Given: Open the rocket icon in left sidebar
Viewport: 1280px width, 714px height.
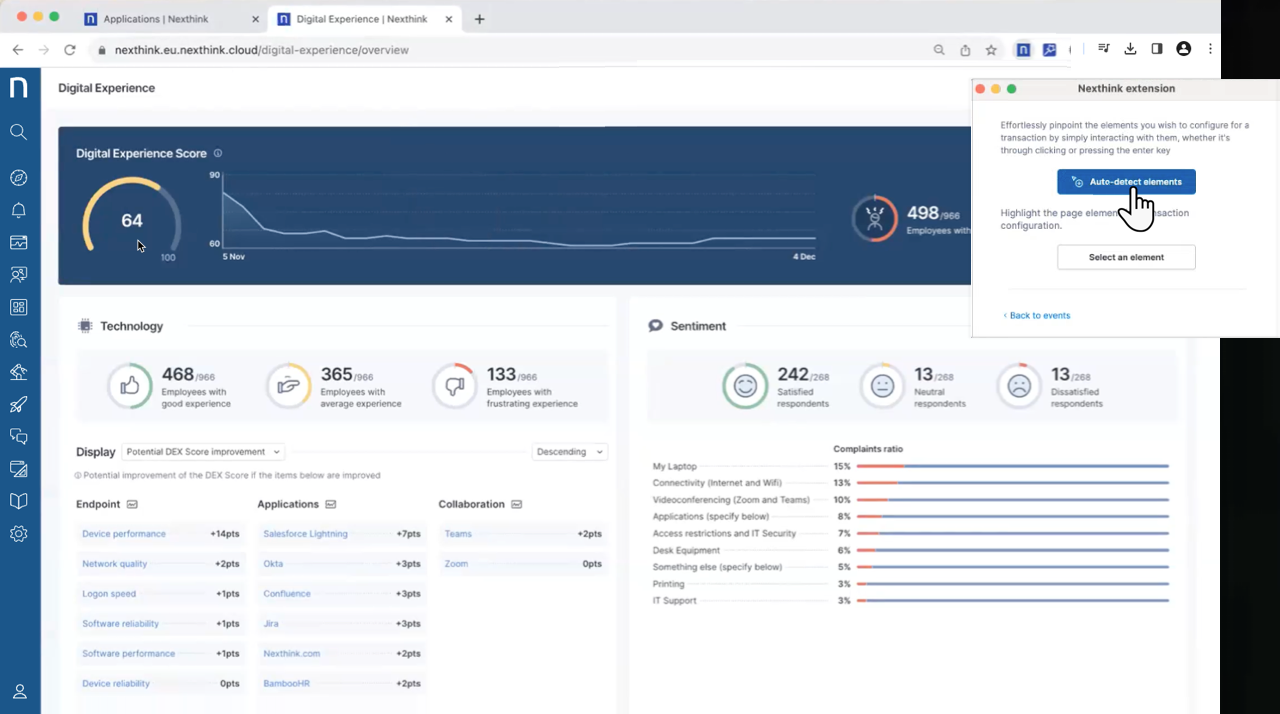Looking at the screenshot, I should (x=18, y=404).
